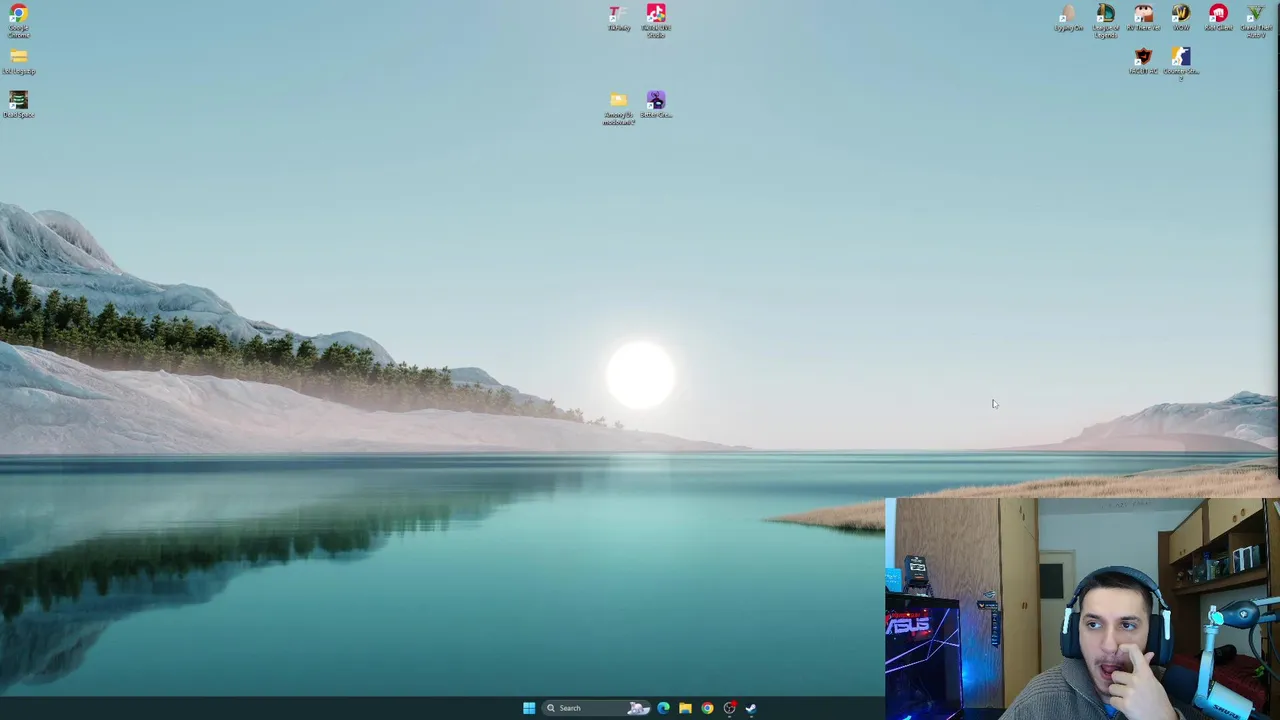This screenshot has height=720, width=1280.
Task: Click the taskbar Search box
Action: [597, 708]
